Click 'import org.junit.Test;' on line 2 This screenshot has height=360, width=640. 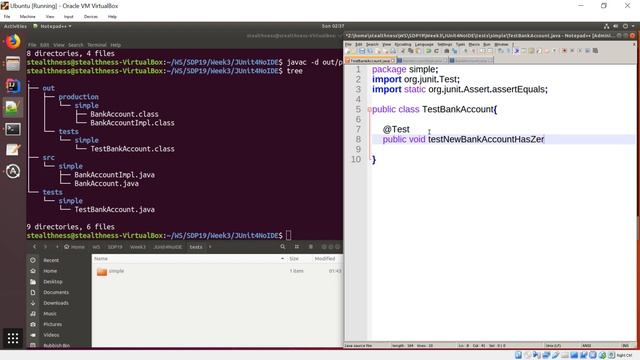[x=416, y=79]
